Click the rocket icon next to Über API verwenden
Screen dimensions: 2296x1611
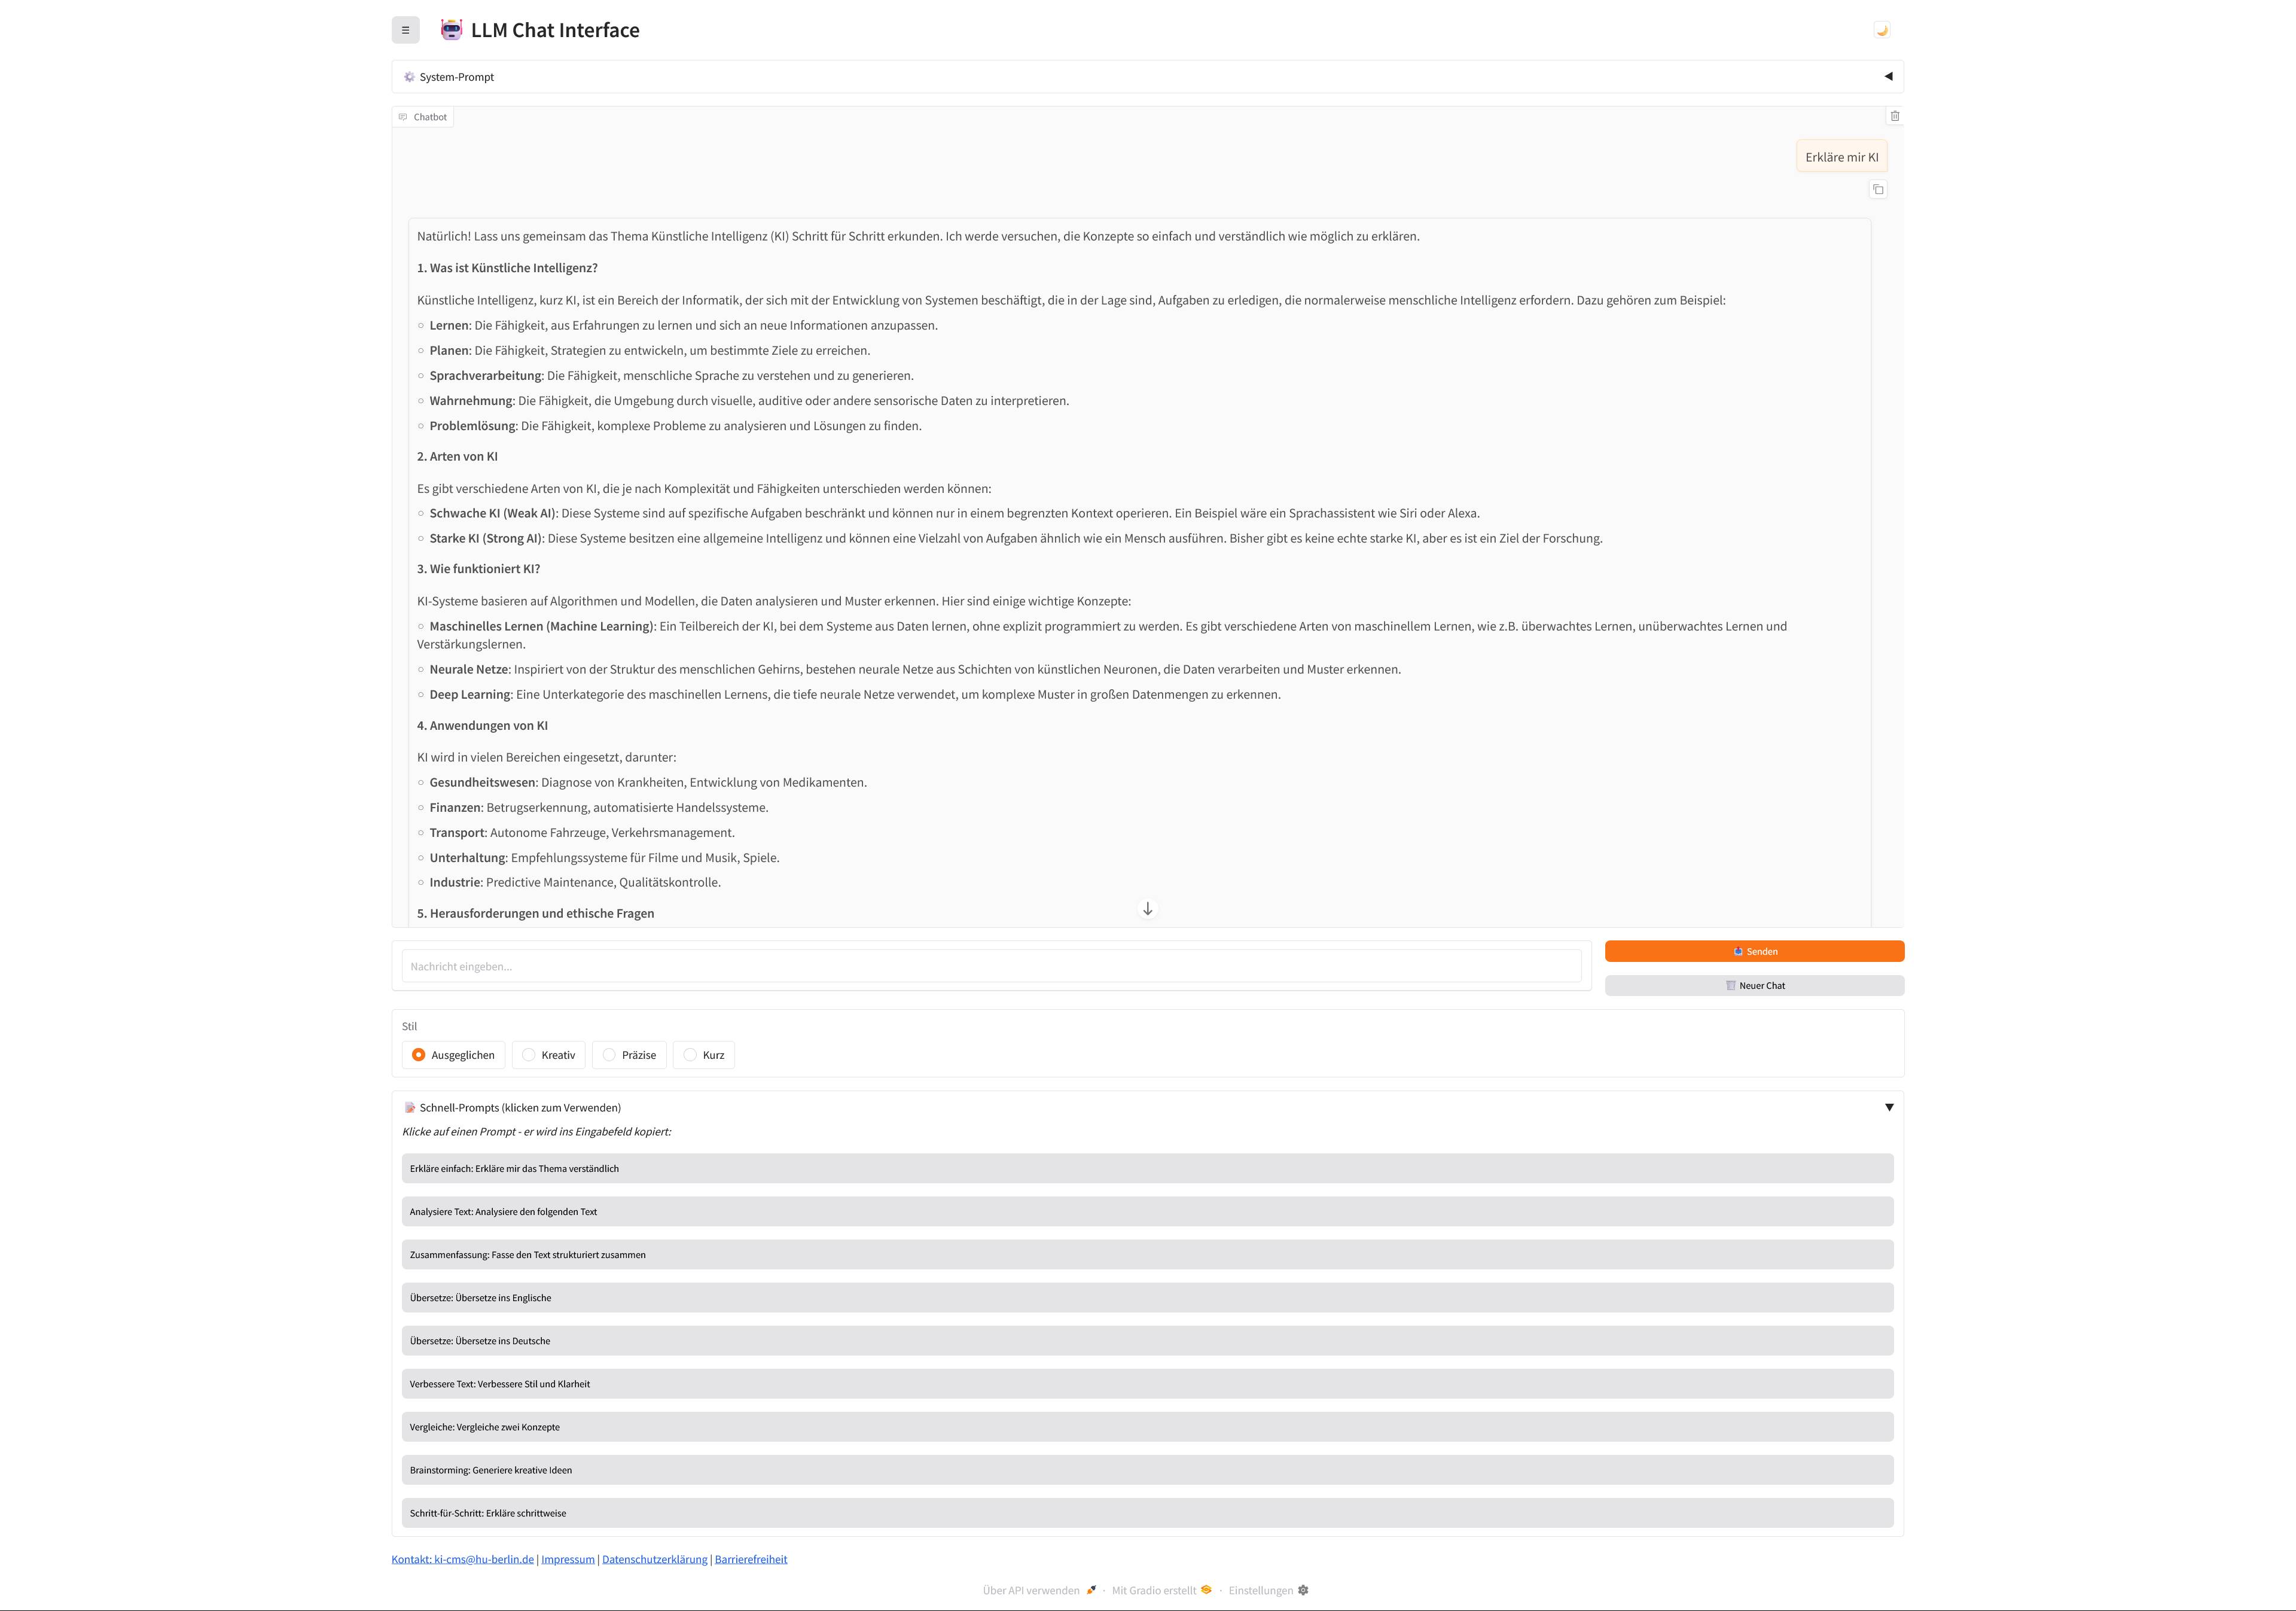[x=1090, y=1590]
